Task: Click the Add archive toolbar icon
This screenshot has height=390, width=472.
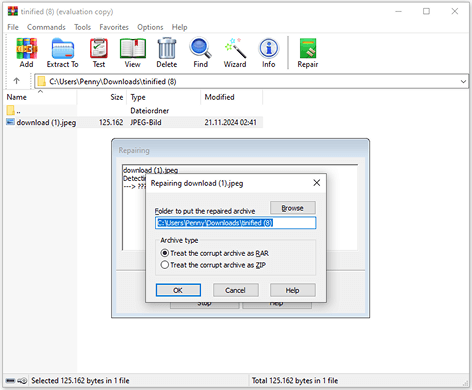Action: pos(26,53)
